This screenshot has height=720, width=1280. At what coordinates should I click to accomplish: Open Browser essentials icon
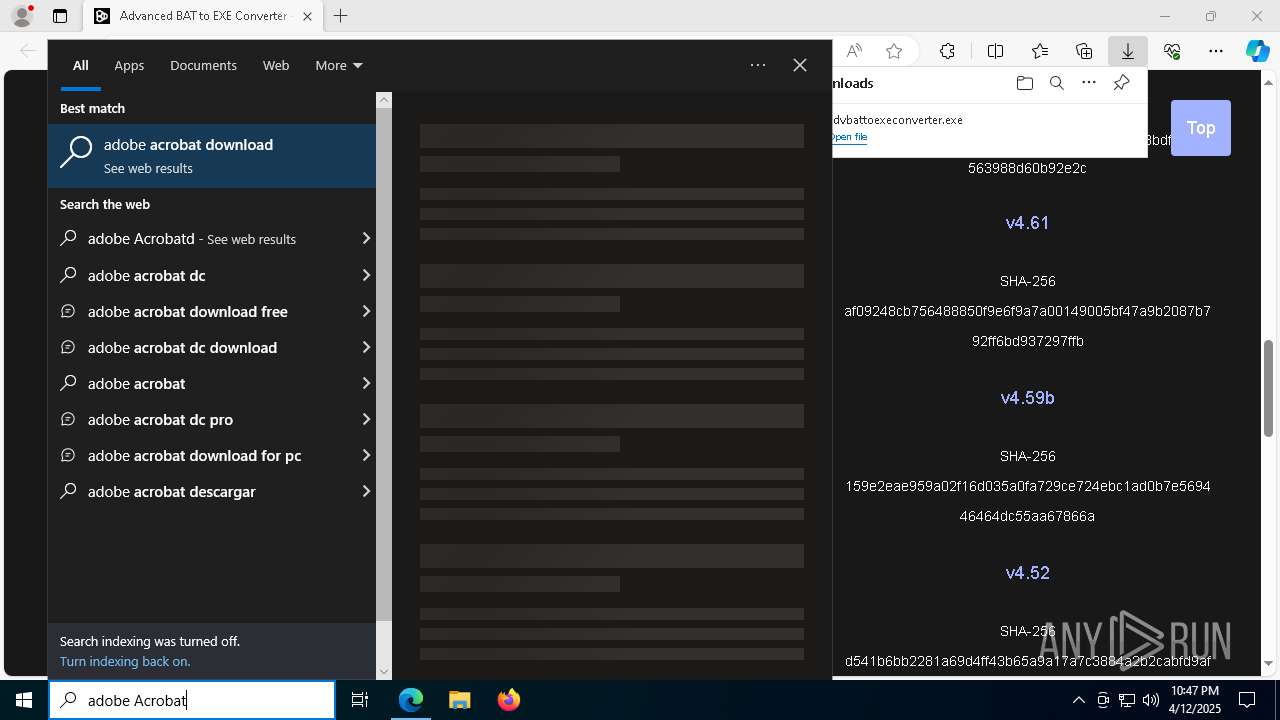(x=1172, y=51)
